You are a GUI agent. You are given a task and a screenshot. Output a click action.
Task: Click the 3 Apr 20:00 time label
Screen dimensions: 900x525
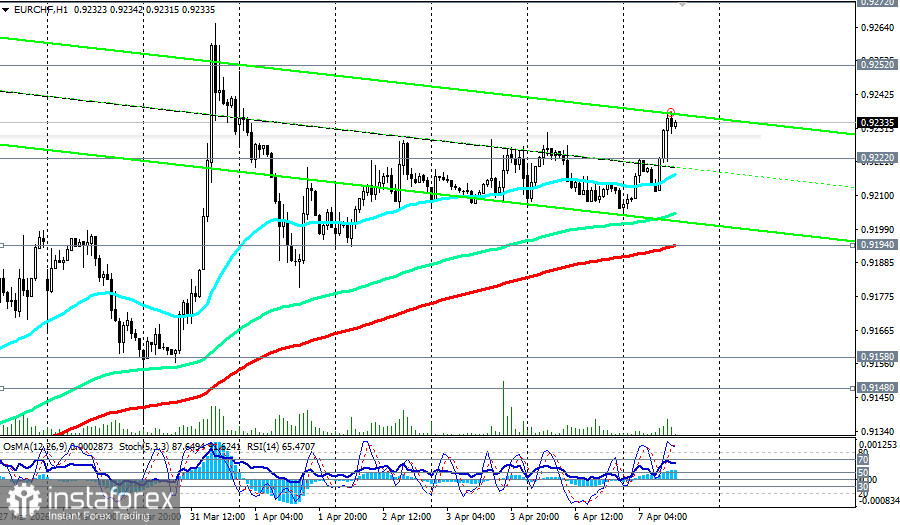535,516
